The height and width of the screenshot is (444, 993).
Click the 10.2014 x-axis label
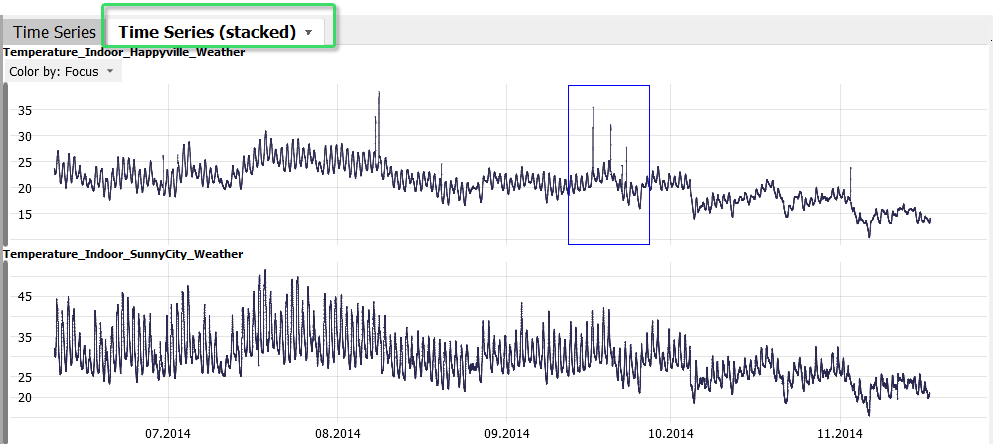670,433
